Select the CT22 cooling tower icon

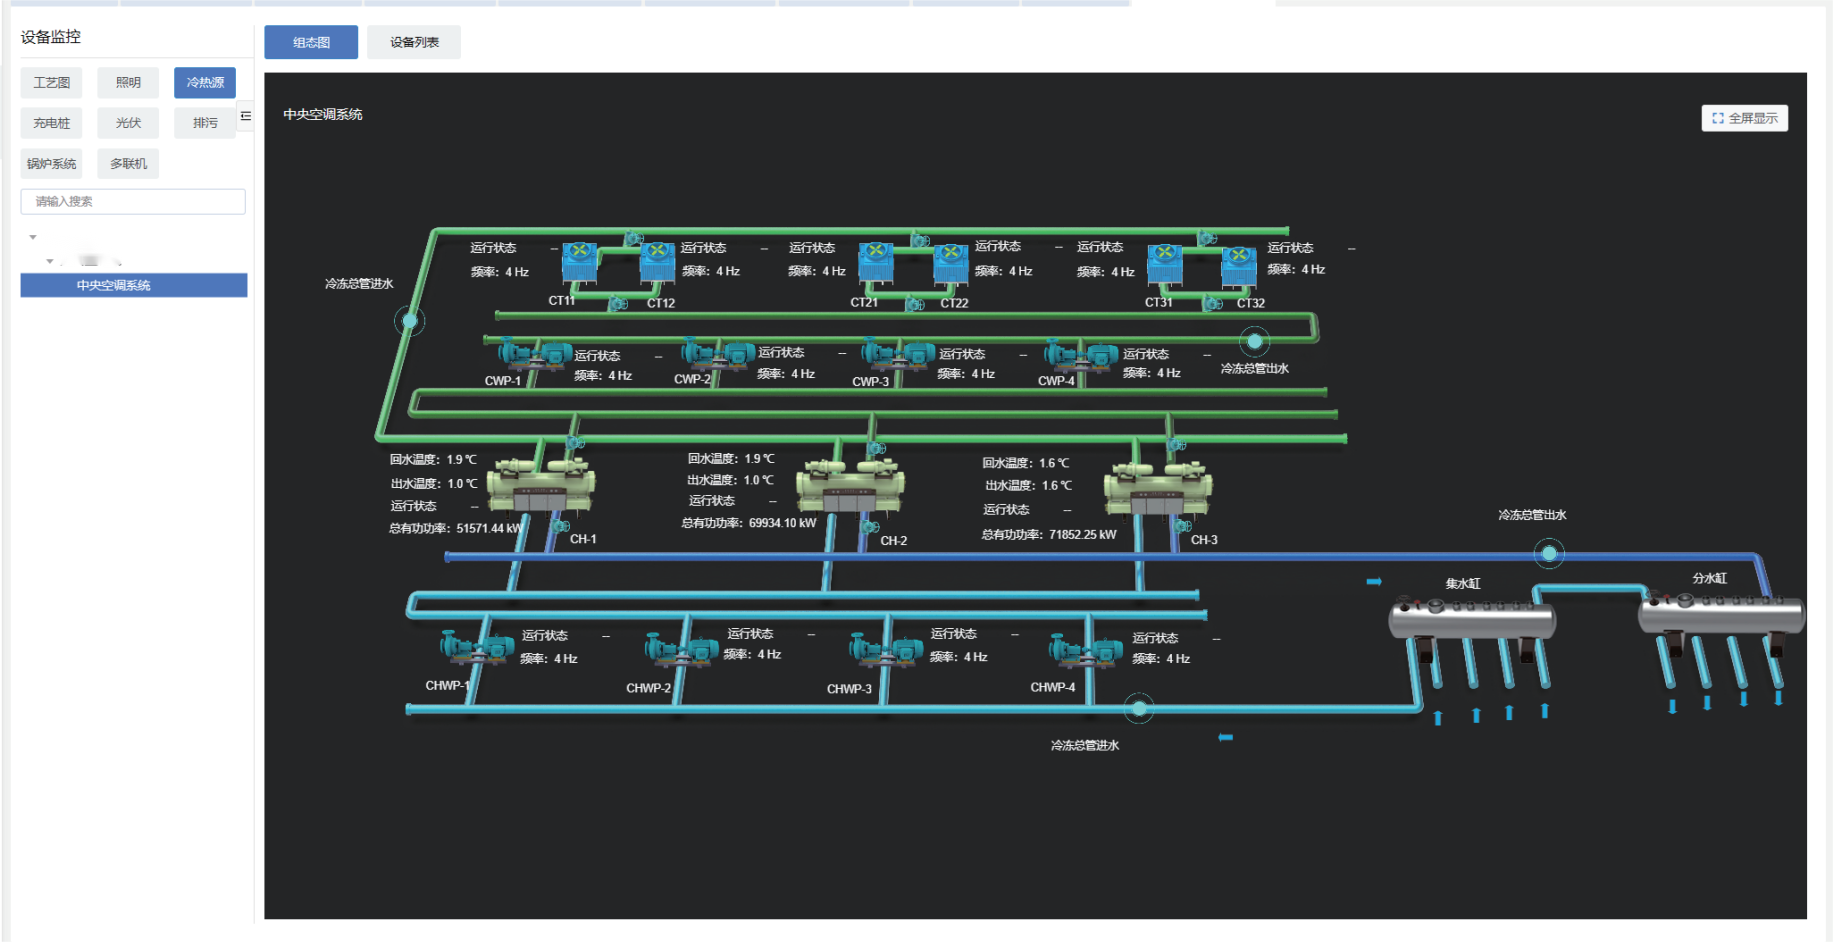tap(950, 265)
